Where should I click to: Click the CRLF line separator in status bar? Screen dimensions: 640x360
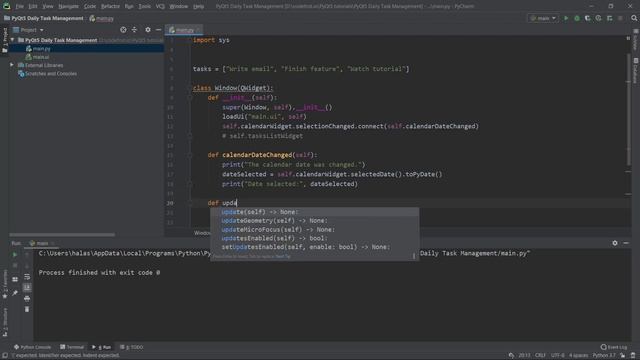coord(540,356)
